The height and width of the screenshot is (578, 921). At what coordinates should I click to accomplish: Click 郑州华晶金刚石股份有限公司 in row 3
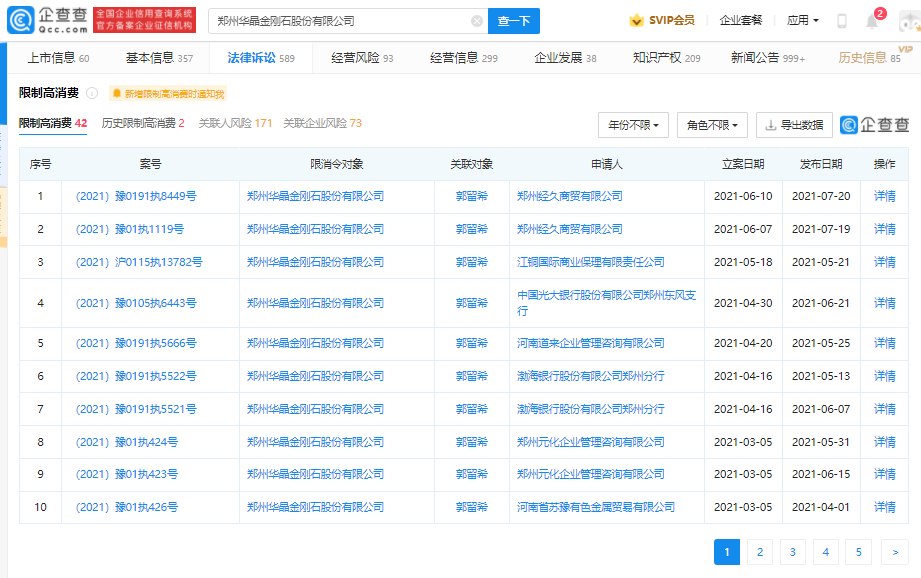315,262
